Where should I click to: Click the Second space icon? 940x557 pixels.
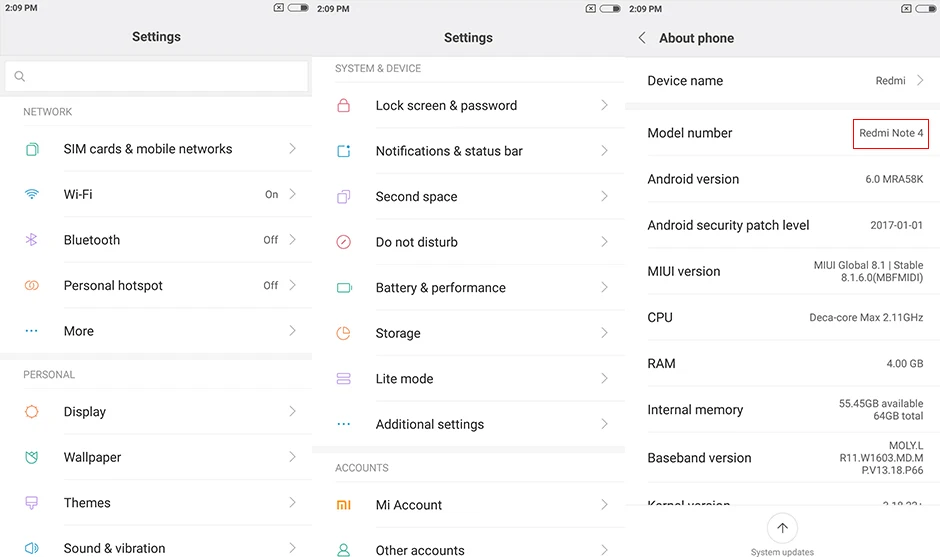coord(344,197)
